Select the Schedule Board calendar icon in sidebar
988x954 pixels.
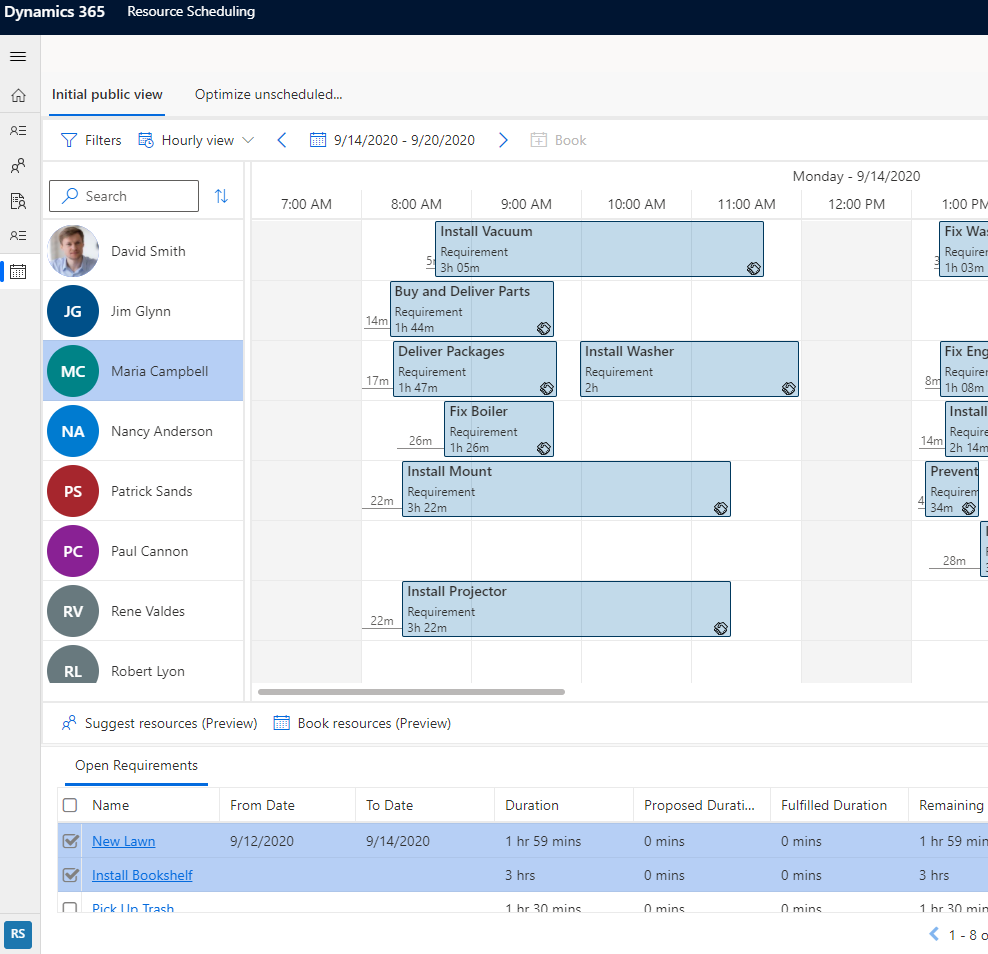[18, 271]
